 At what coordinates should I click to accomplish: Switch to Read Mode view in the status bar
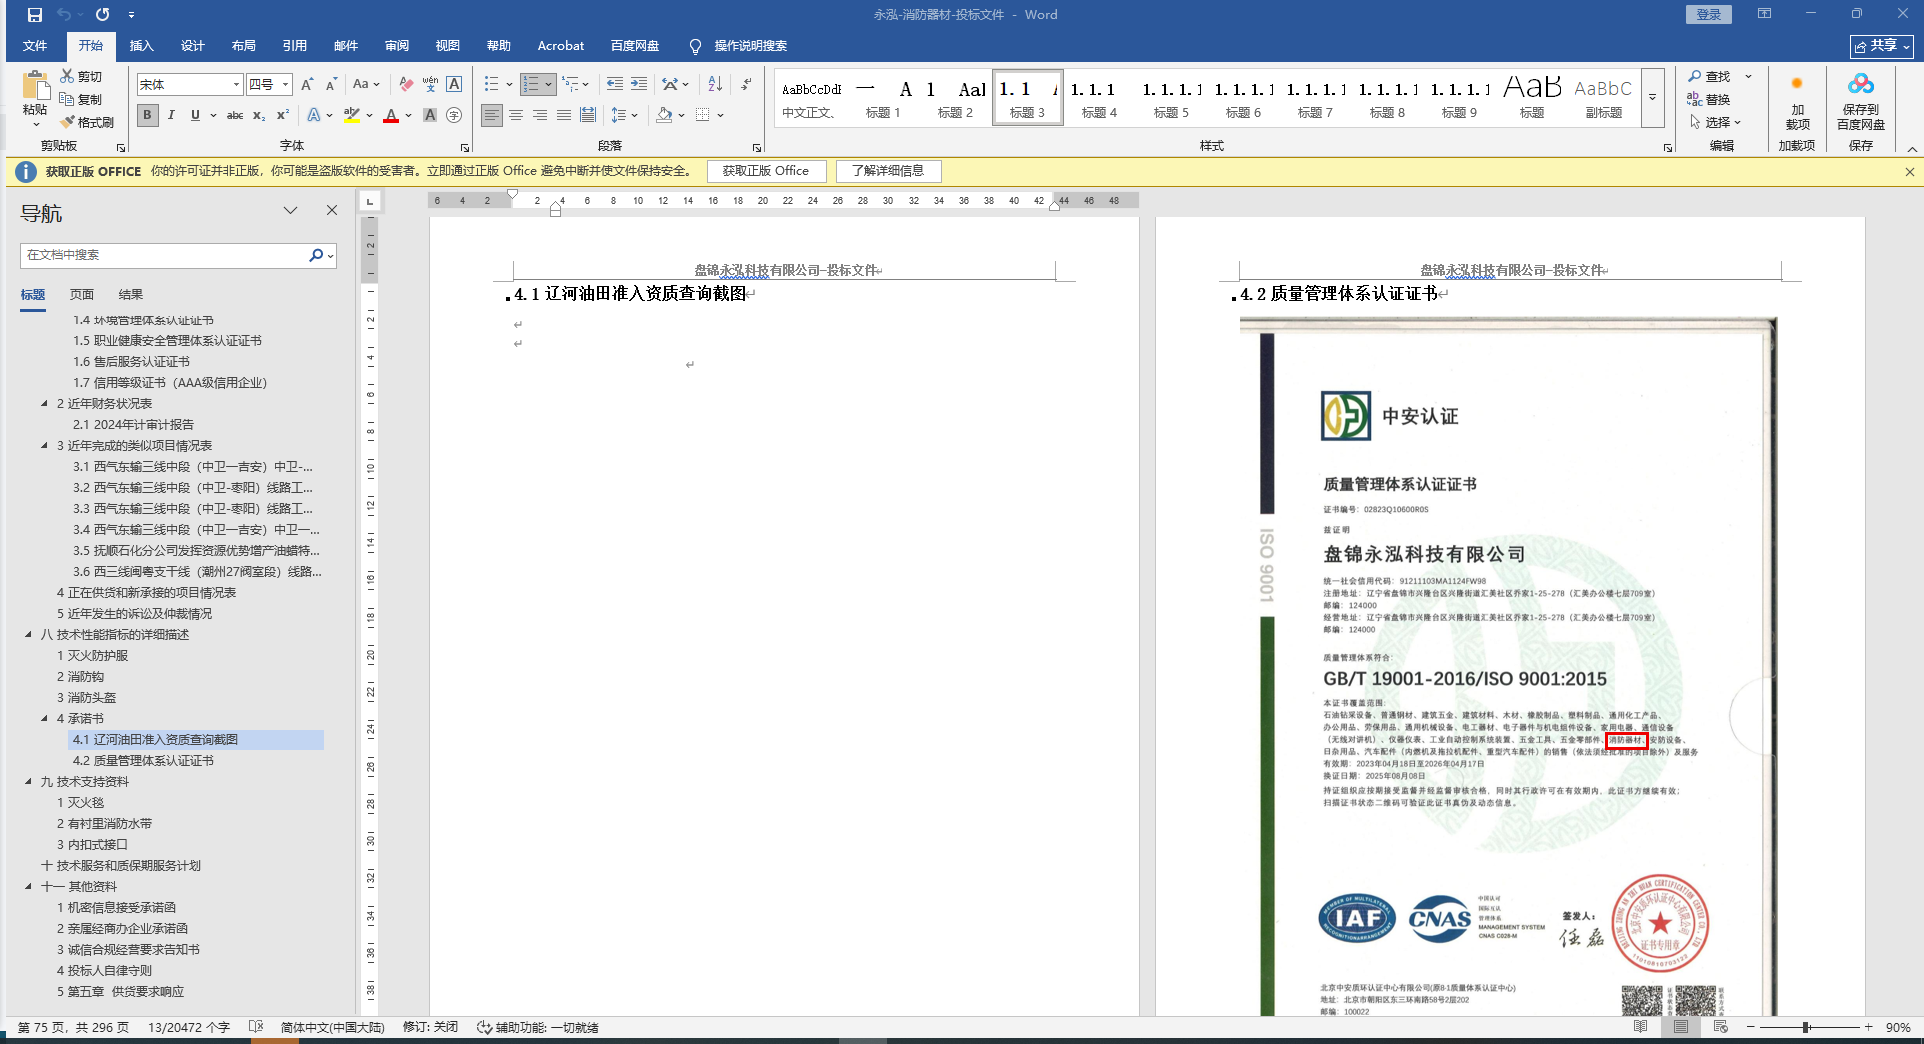coord(1641,1027)
